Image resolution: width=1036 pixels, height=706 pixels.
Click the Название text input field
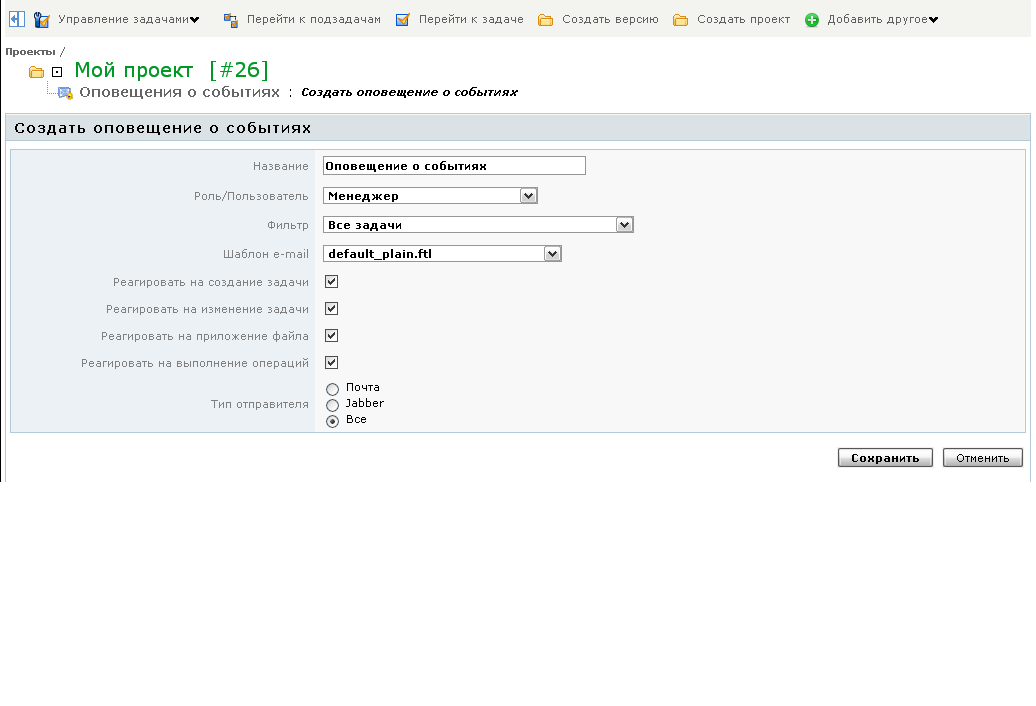(454, 166)
